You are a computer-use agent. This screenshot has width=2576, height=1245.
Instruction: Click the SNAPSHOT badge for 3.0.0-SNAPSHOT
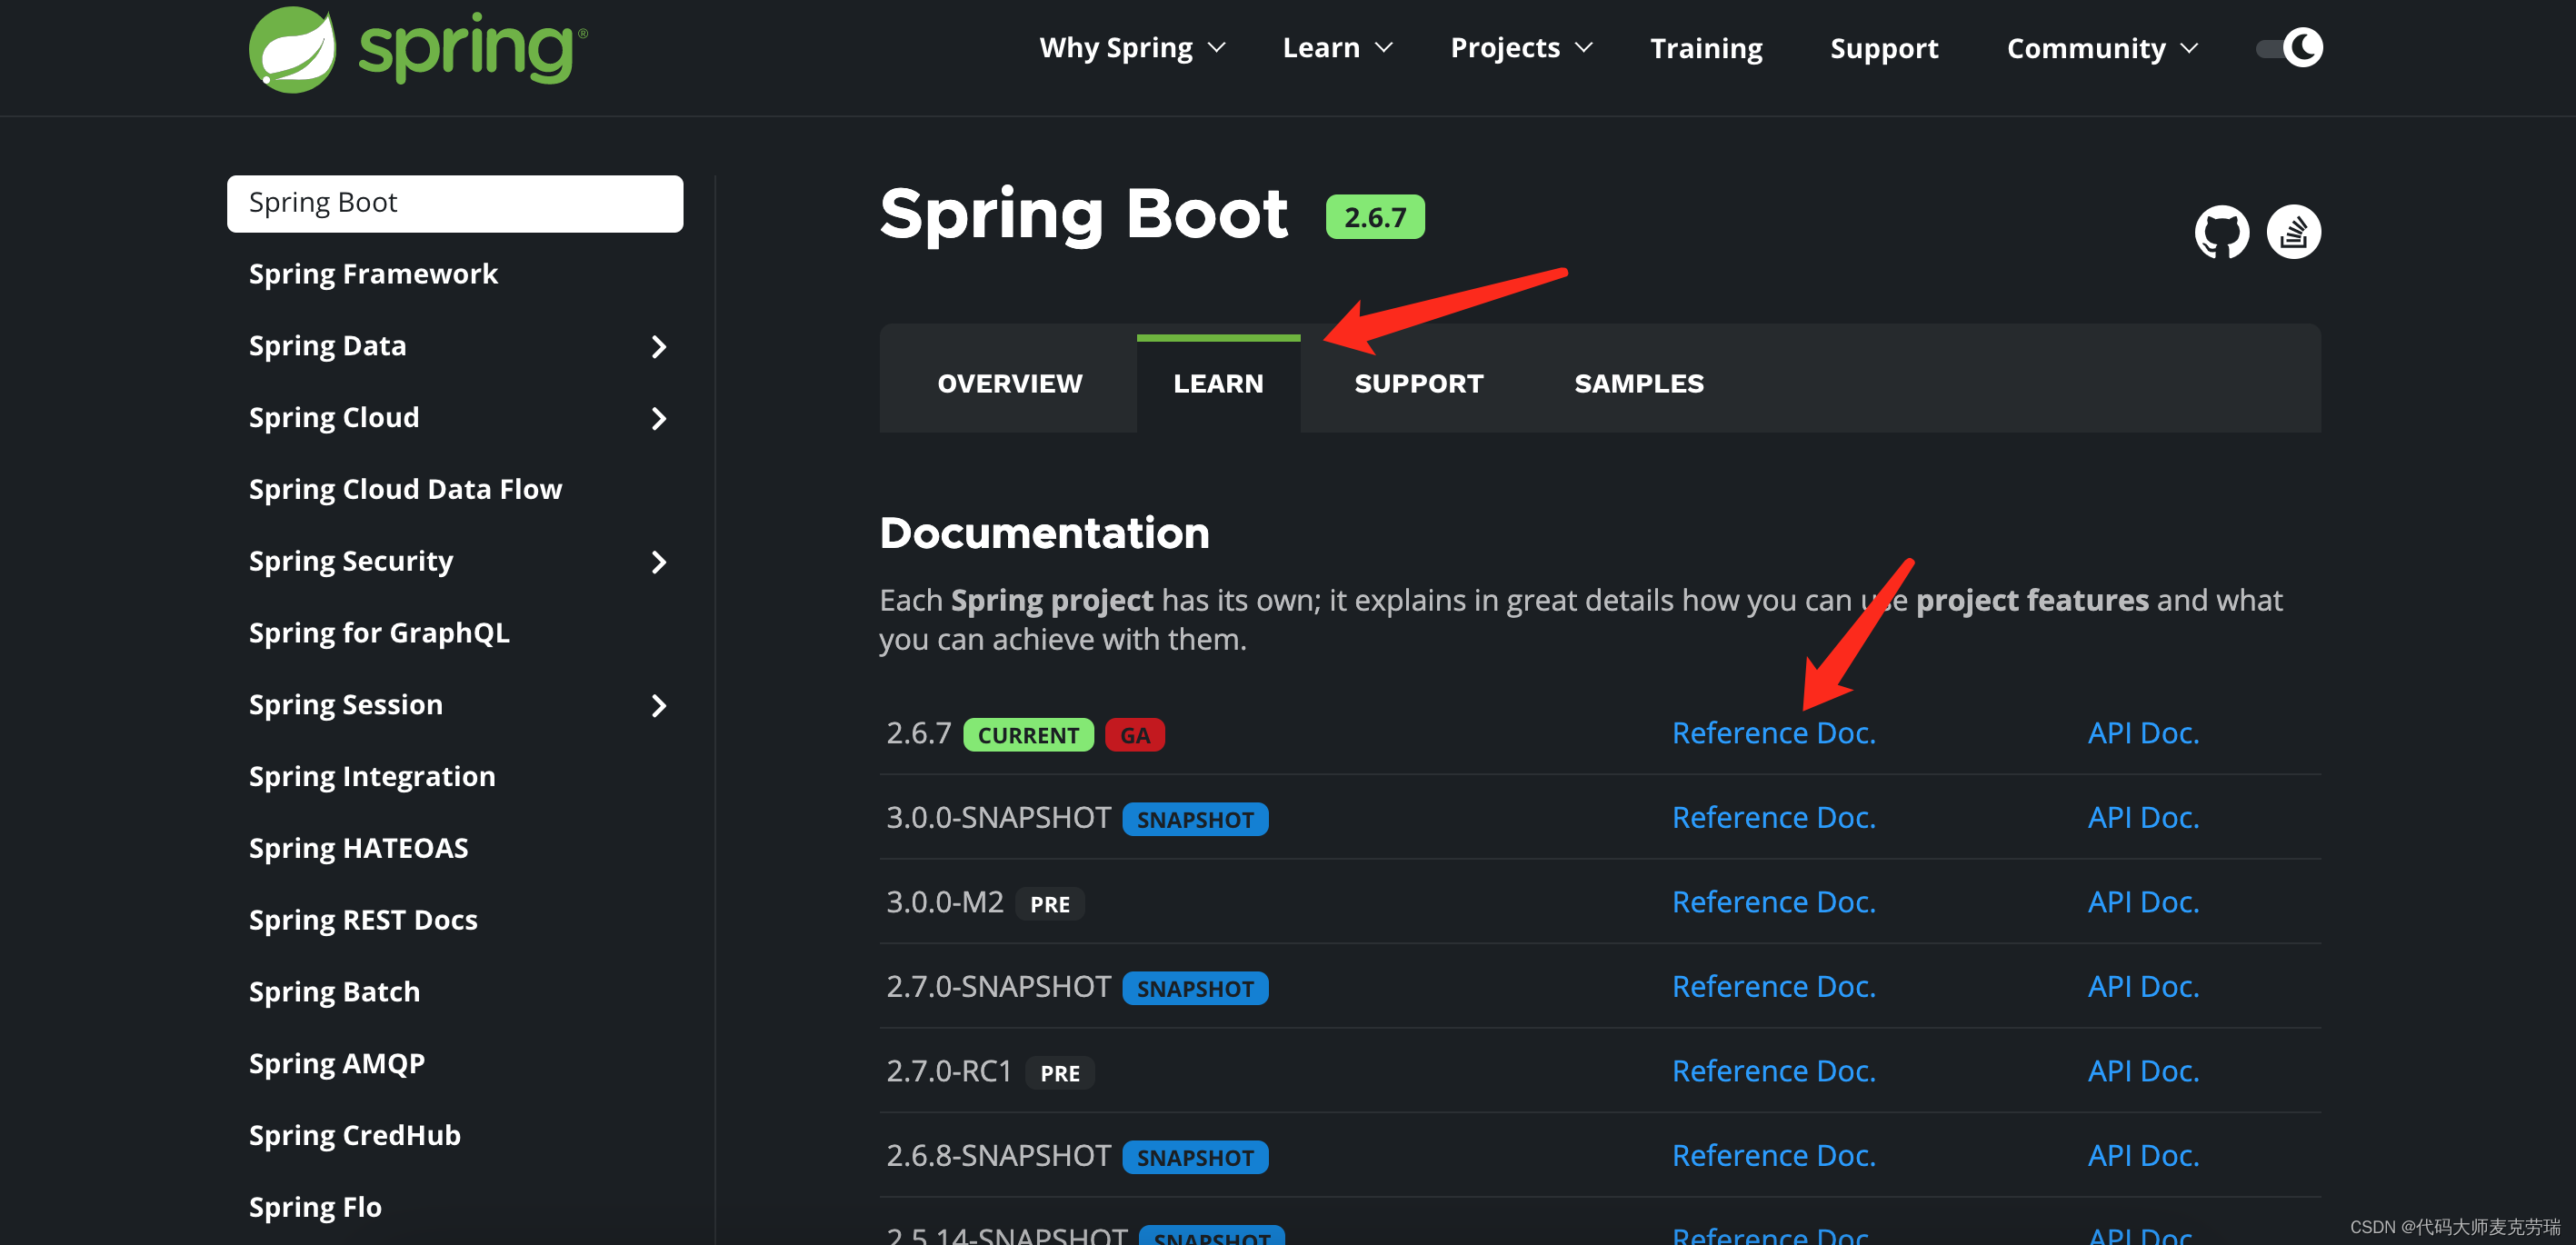point(1195,819)
